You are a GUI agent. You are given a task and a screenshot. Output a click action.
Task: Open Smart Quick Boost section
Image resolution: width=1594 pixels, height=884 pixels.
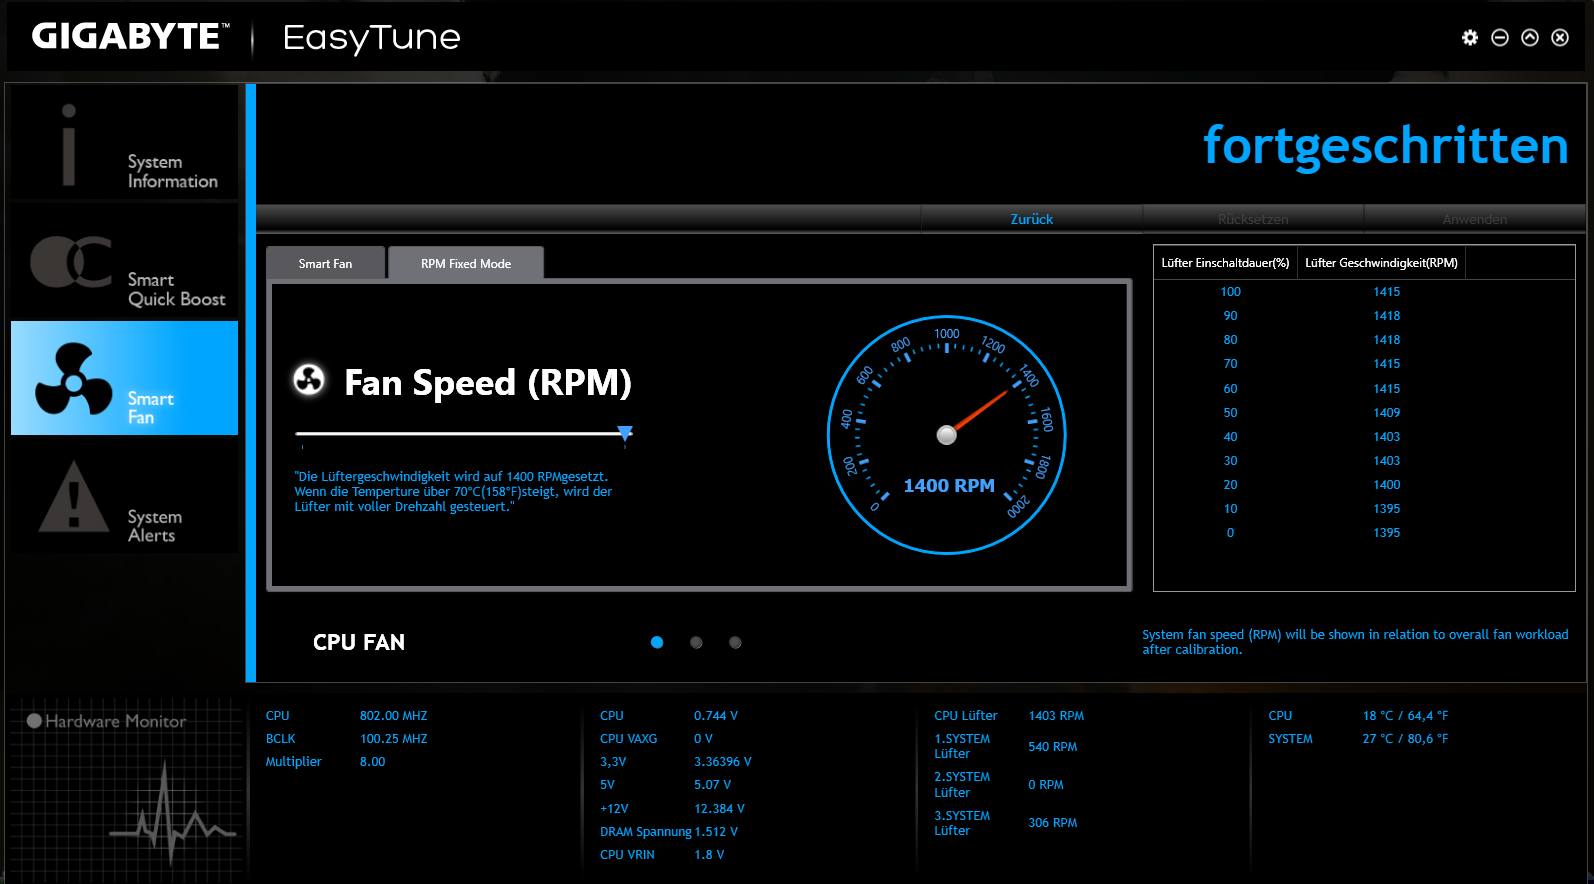tap(125, 260)
